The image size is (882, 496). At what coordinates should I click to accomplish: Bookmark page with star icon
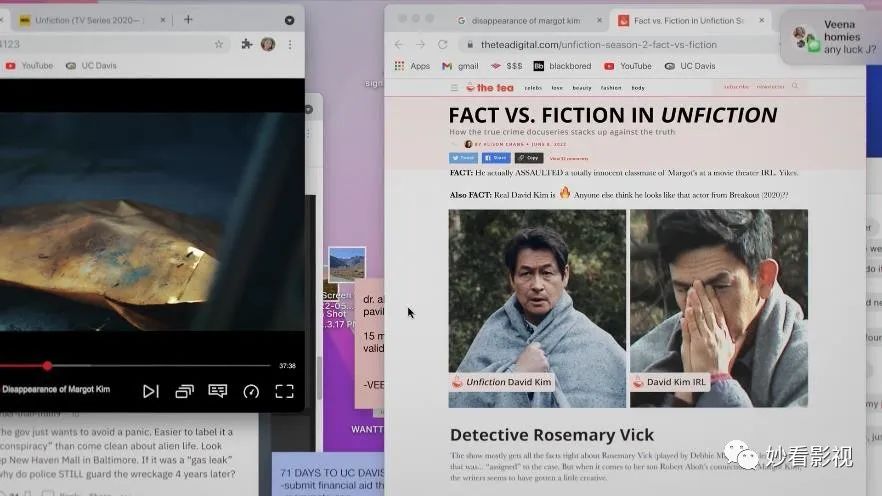(x=219, y=44)
